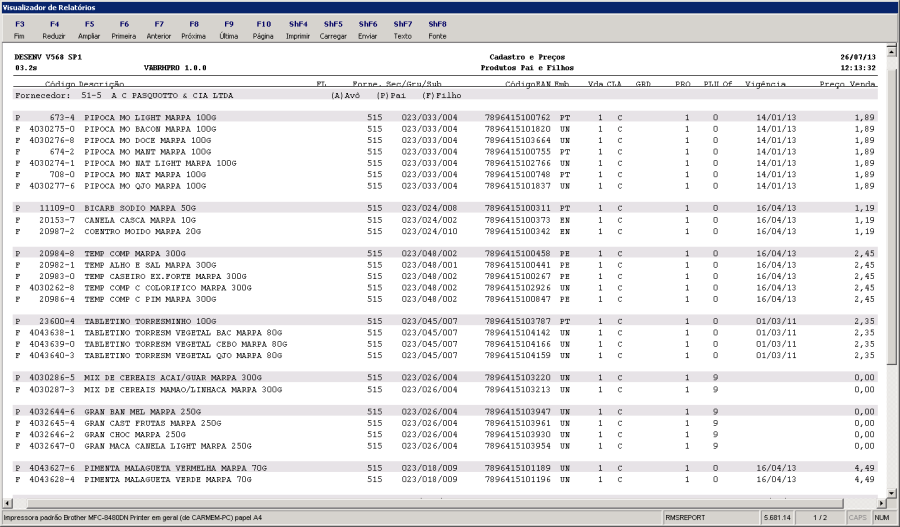Click 'TEMP COMP C PIM MARPA 300G'
This screenshot has height=527, width=900.
click(150, 299)
